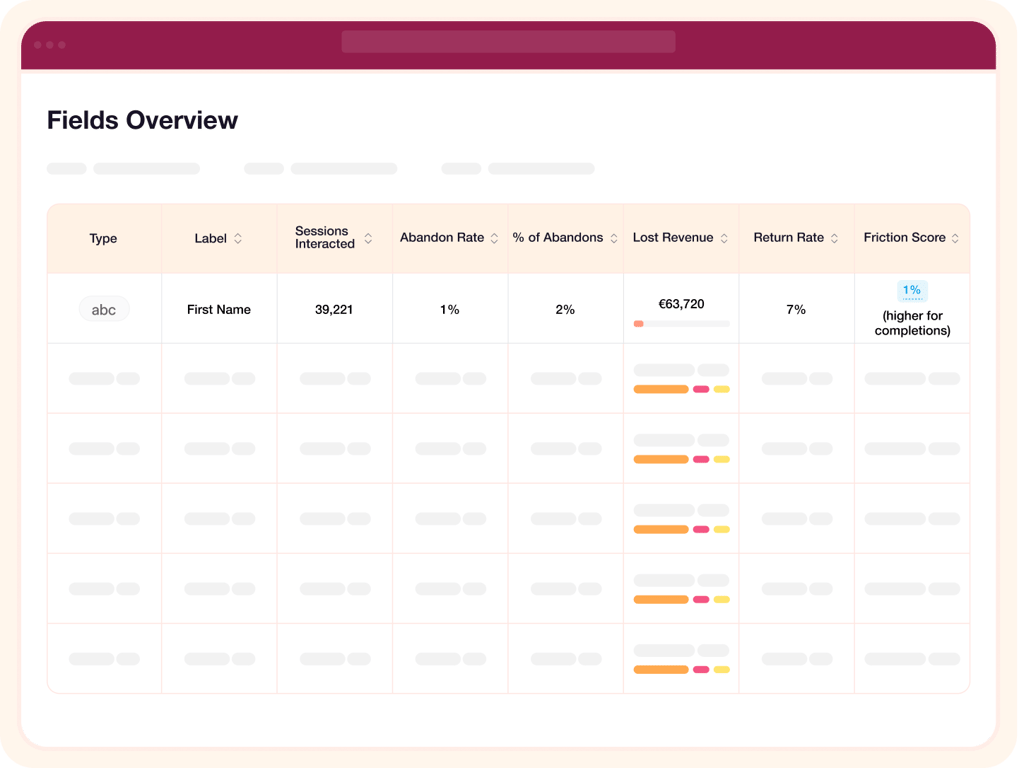The width and height of the screenshot is (1036, 768).
Task: Sort by Lost Revenue using its arrows
Action: click(724, 239)
